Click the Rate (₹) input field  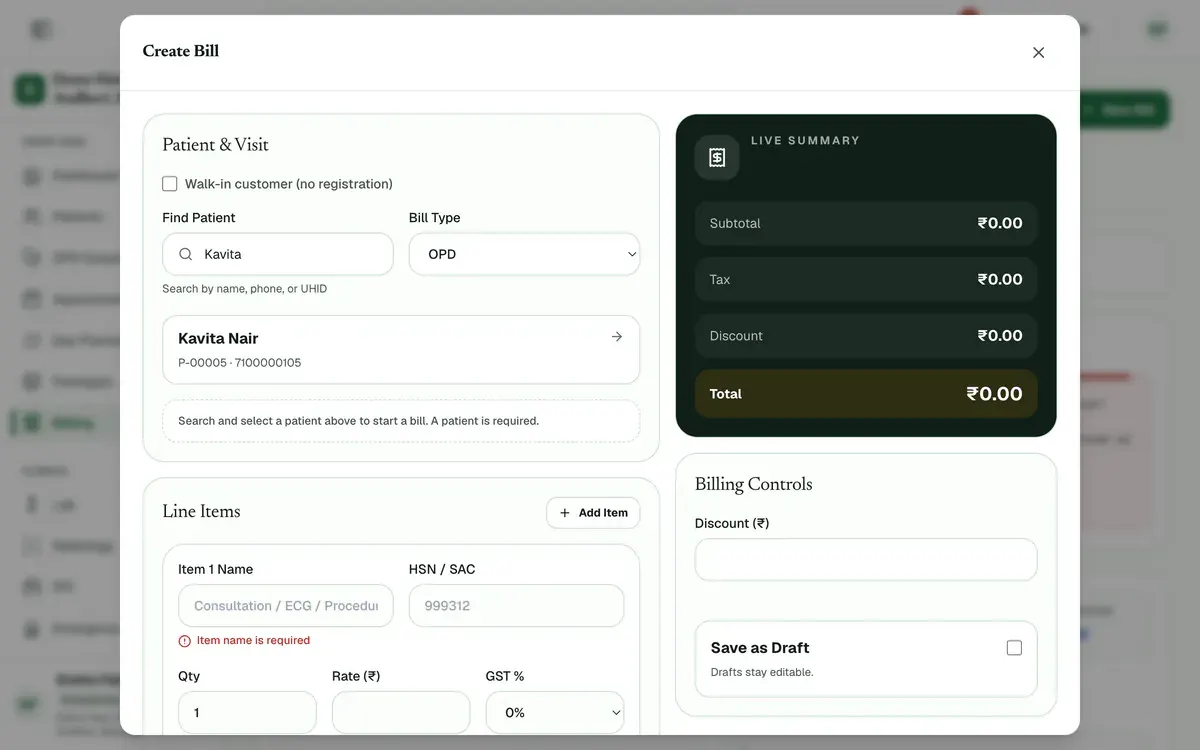click(401, 713)
